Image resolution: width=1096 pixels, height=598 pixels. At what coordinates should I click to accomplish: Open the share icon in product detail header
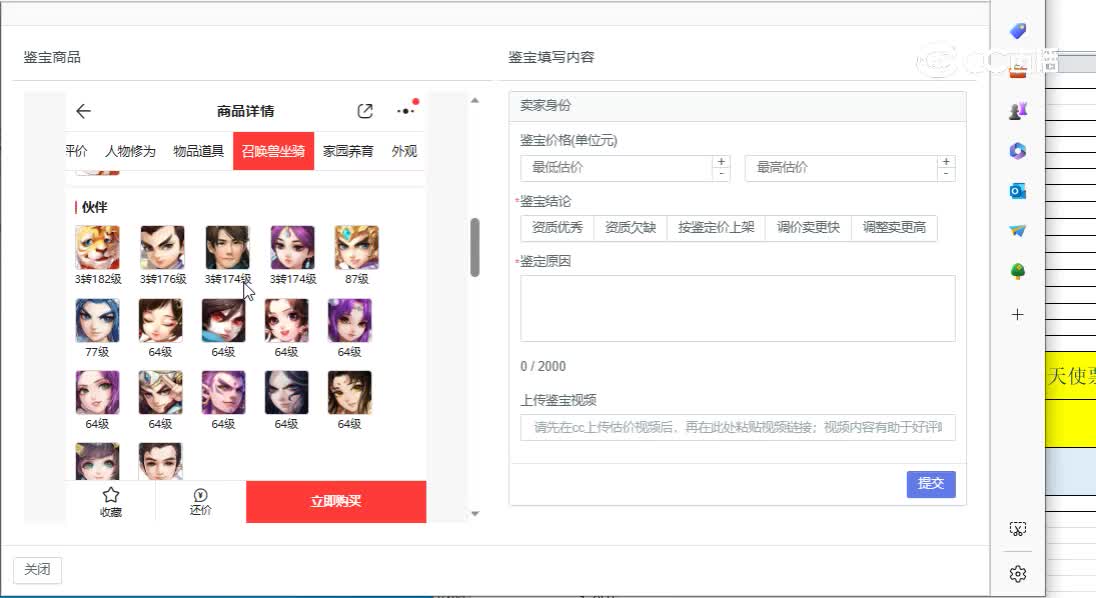point(365,111)
